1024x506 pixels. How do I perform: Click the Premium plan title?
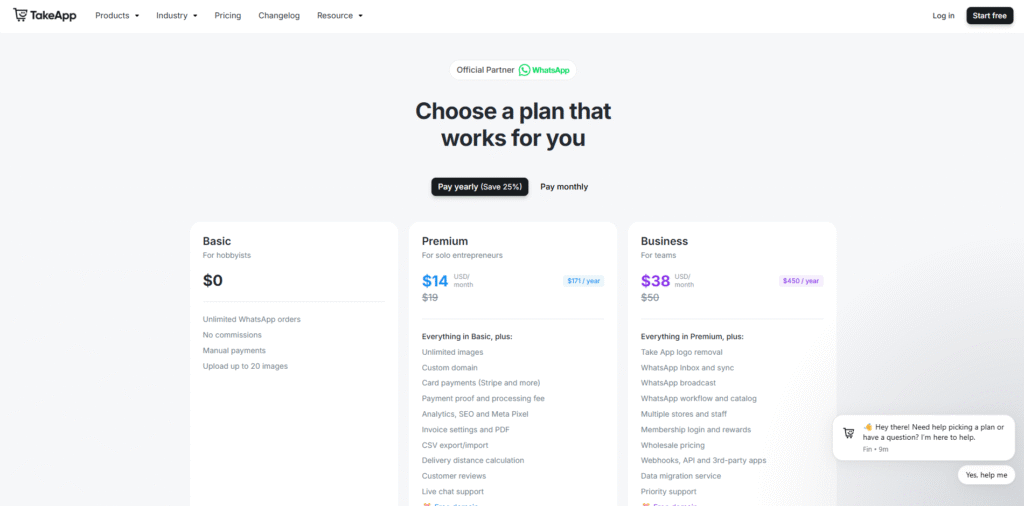click(445, 241)
